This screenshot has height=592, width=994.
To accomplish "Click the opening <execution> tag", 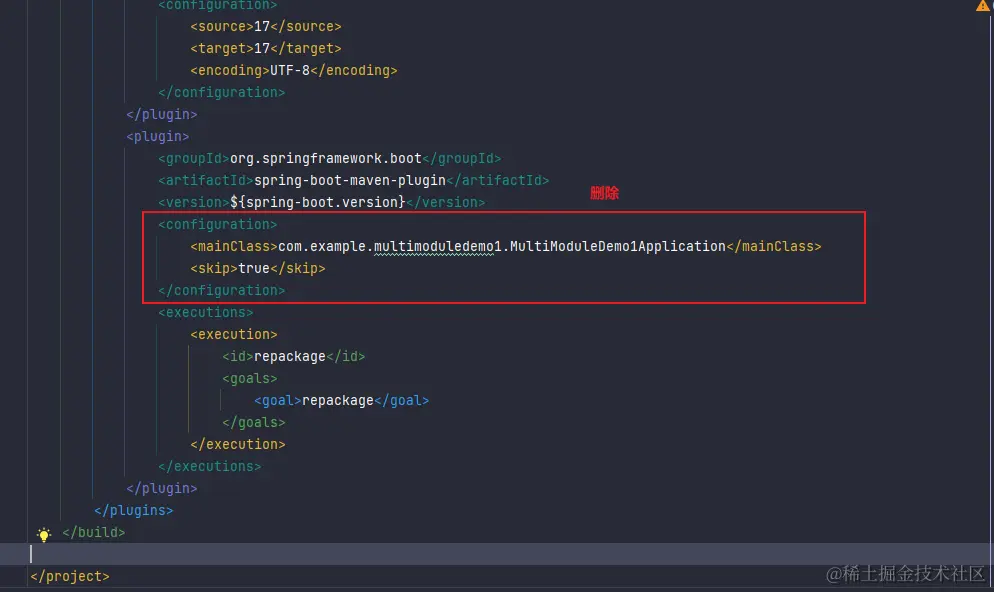I will pyautogui.click(x=234, y=335).
